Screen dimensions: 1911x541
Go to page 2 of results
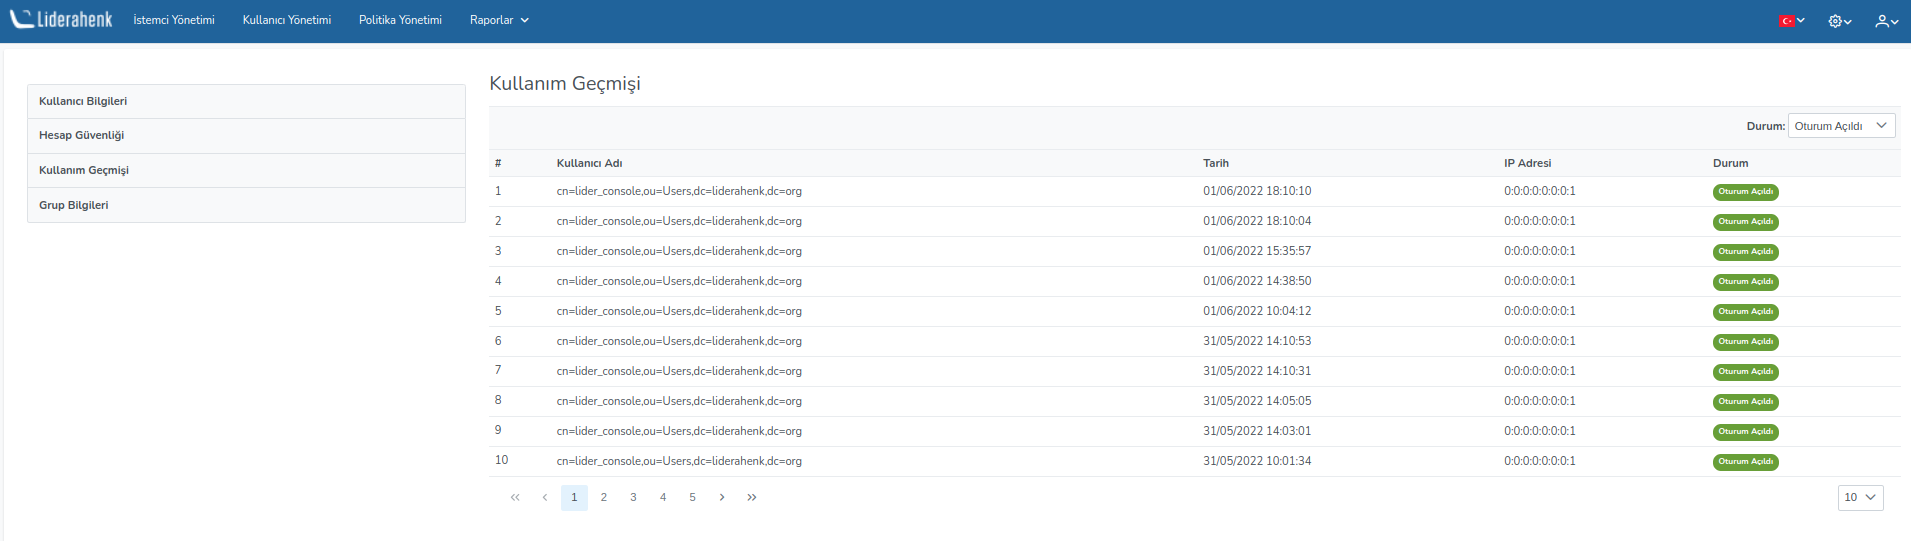(604, 498)
